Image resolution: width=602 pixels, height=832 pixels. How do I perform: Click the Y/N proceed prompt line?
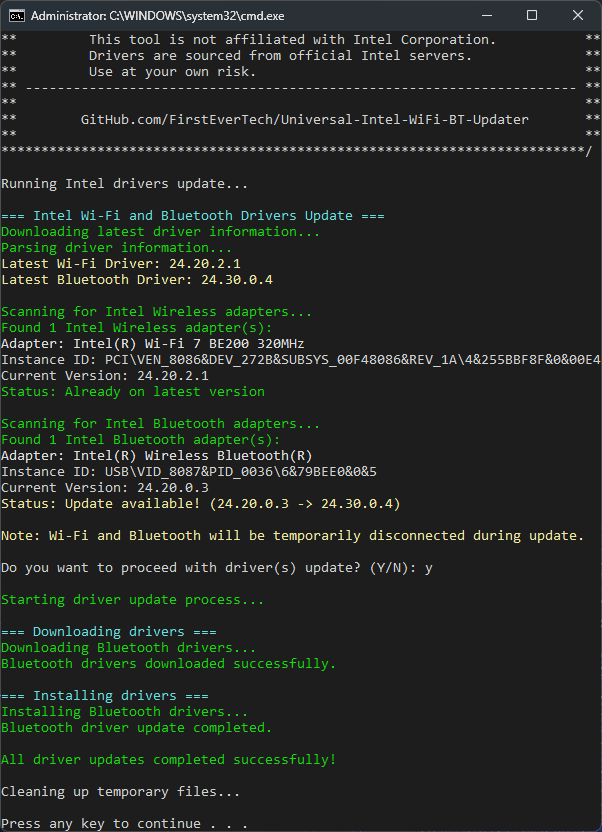coord(217,568)
